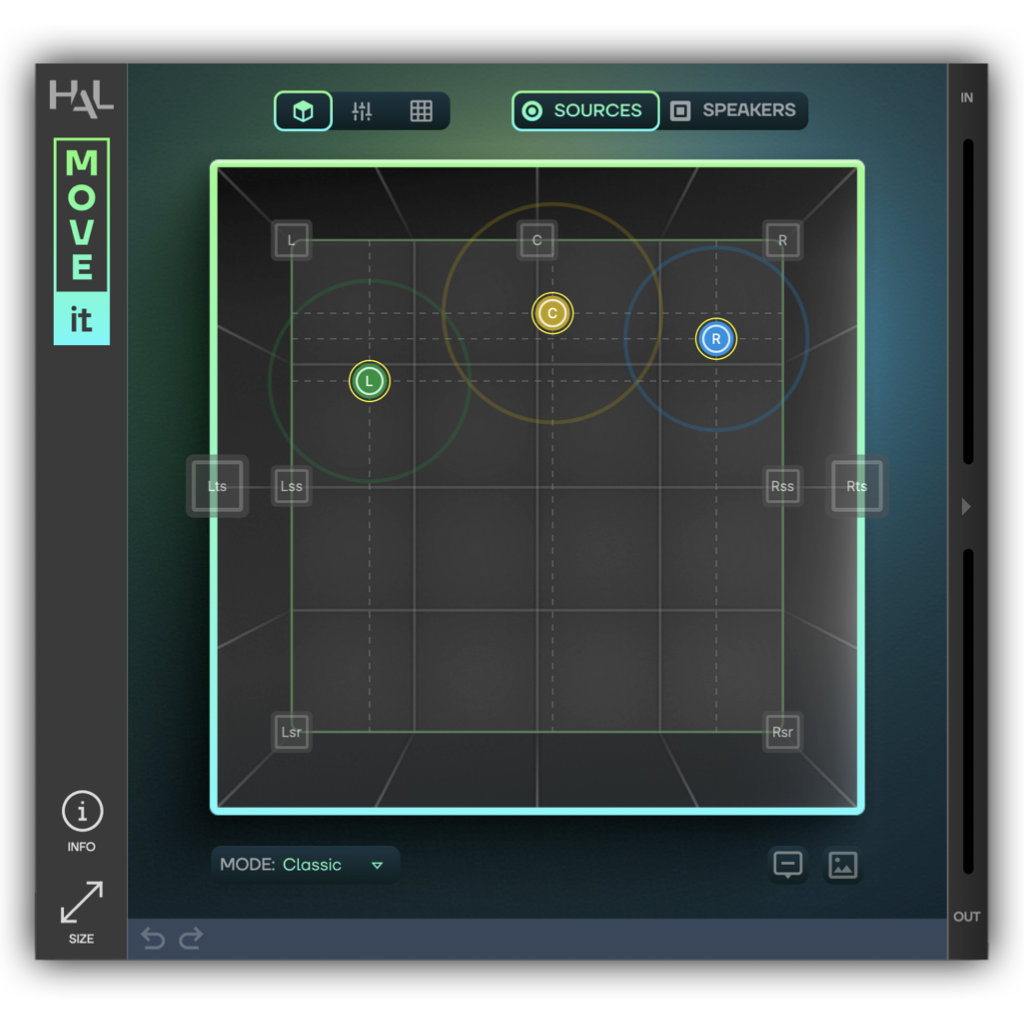Open the grid matrix view
This screenshot has height=1024, width=1024.
(x=421, y=111)
